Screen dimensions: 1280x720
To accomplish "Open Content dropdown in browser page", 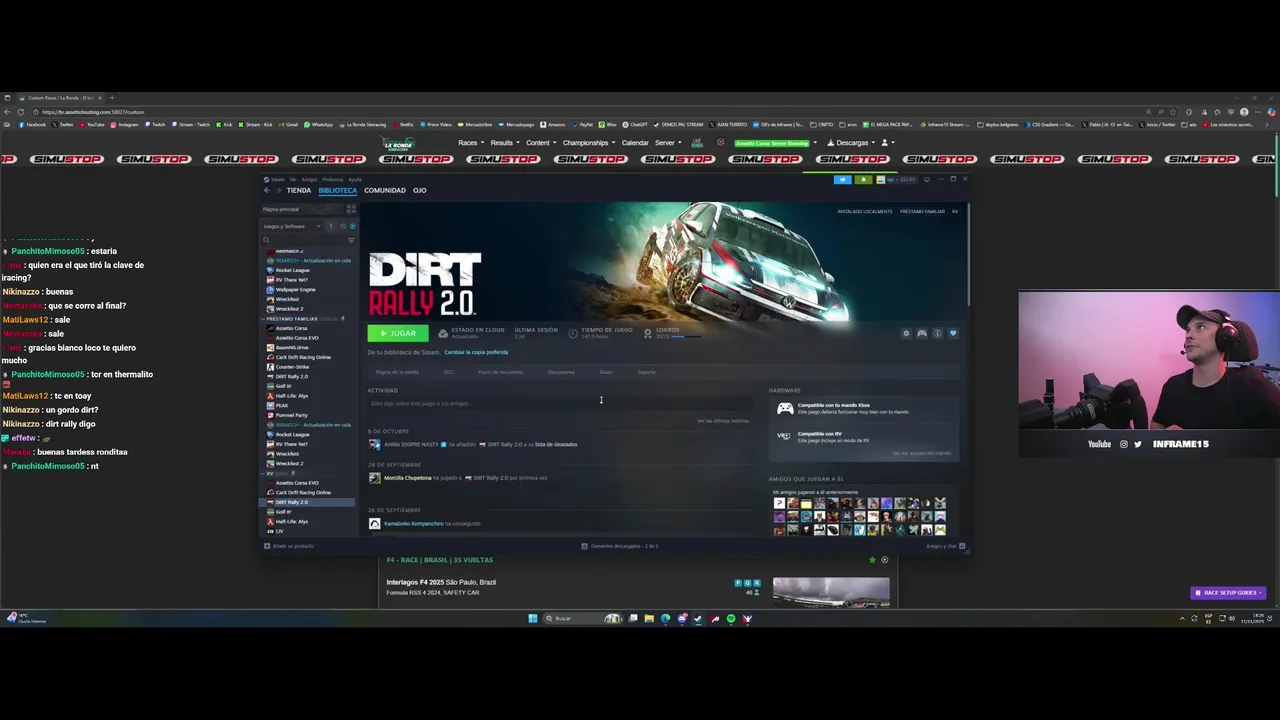I will 540,143.
